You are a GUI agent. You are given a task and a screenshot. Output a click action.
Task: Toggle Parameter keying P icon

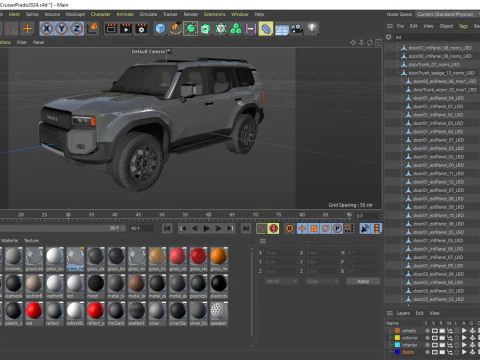tap(337, 228)
